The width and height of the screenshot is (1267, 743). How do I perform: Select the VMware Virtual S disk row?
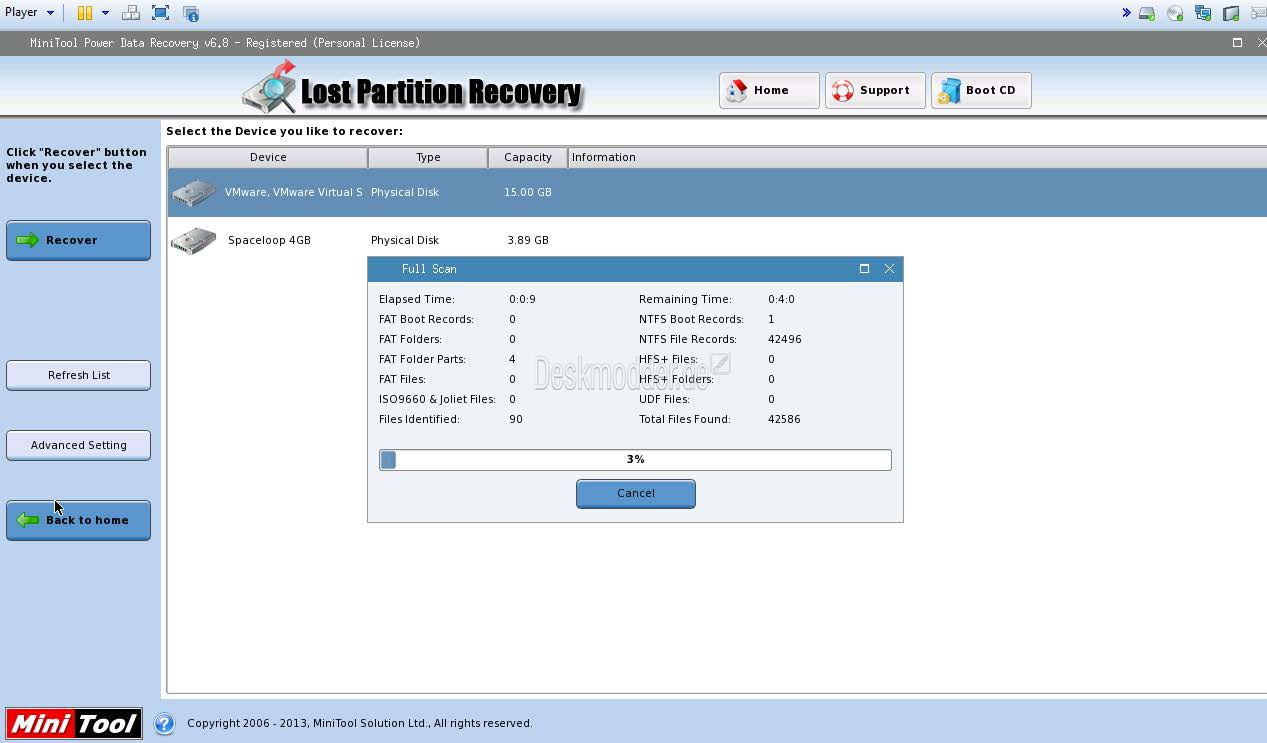coord(717,192)
